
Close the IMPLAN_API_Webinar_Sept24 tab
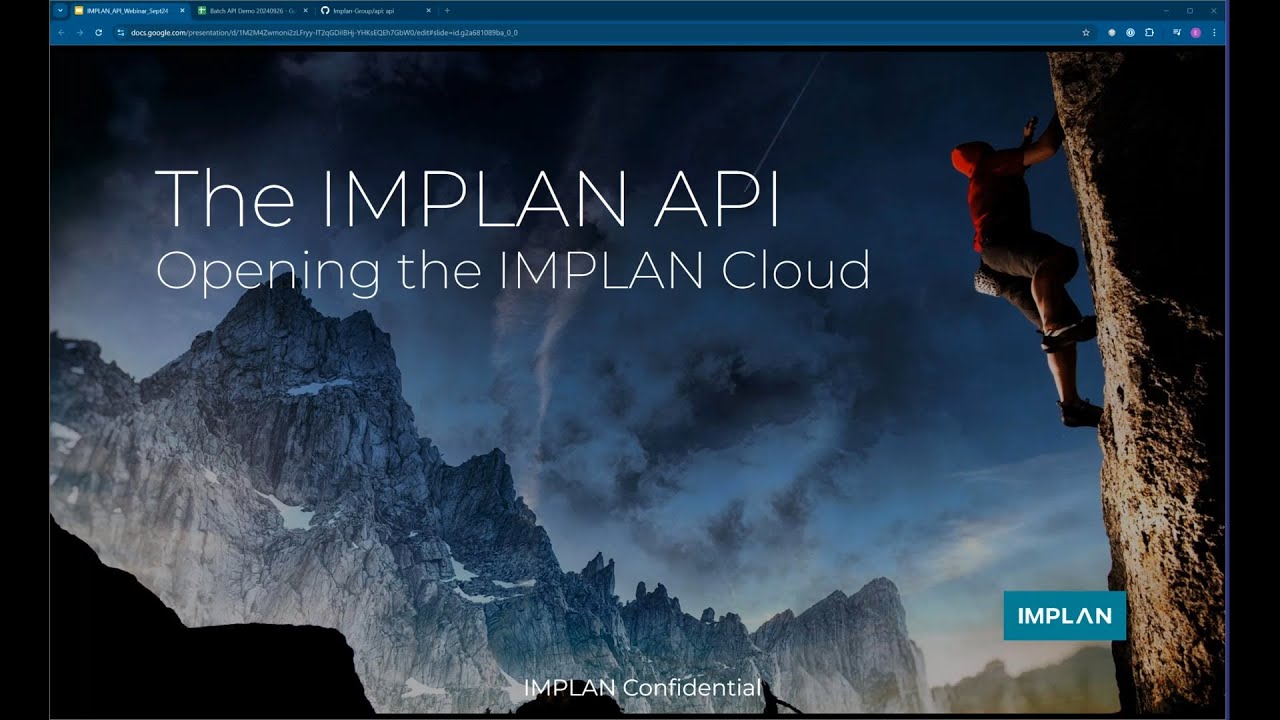182,10
